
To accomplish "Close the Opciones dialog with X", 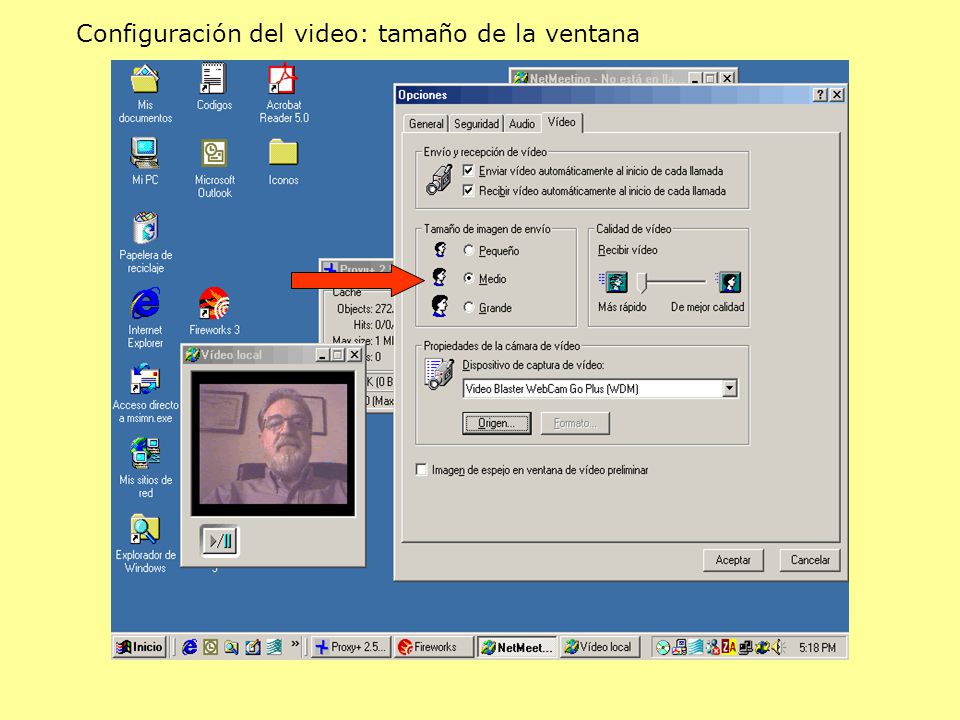I will [836, 95].
